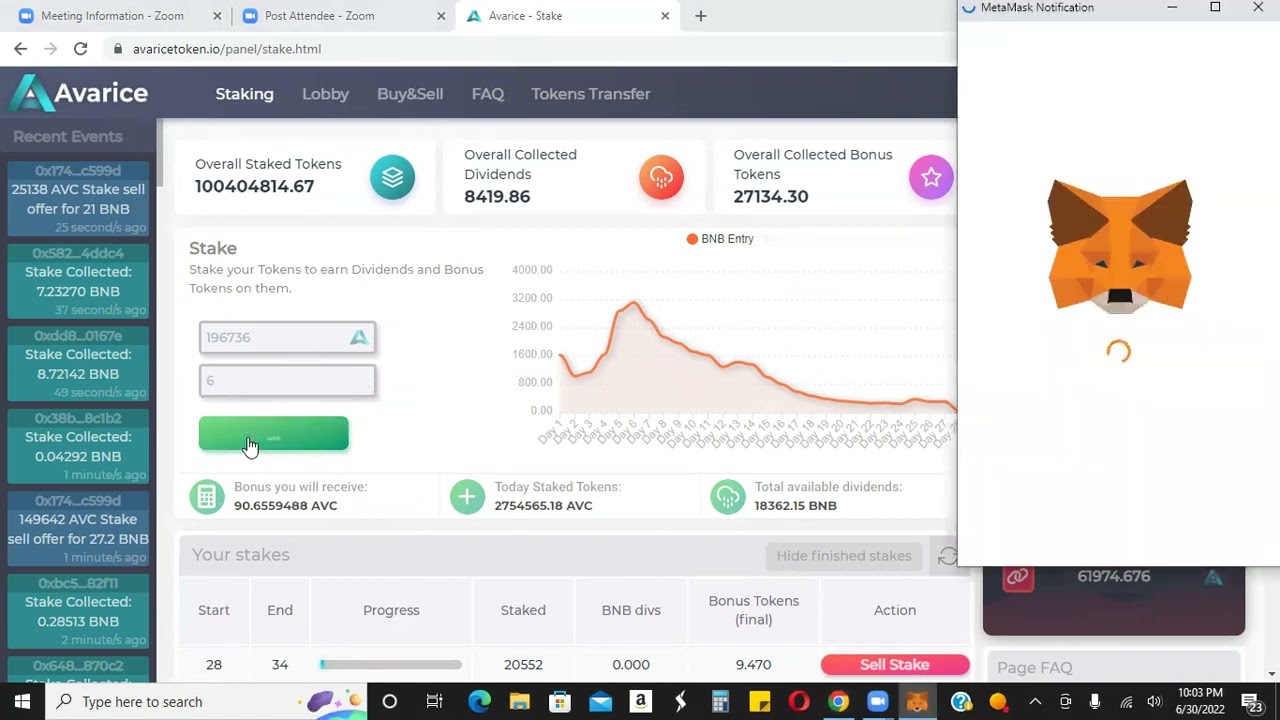The height and width of the screenshot is (720, 1280).
Task: Click the Hide finished stakes button
Action: tap(843, 556)
